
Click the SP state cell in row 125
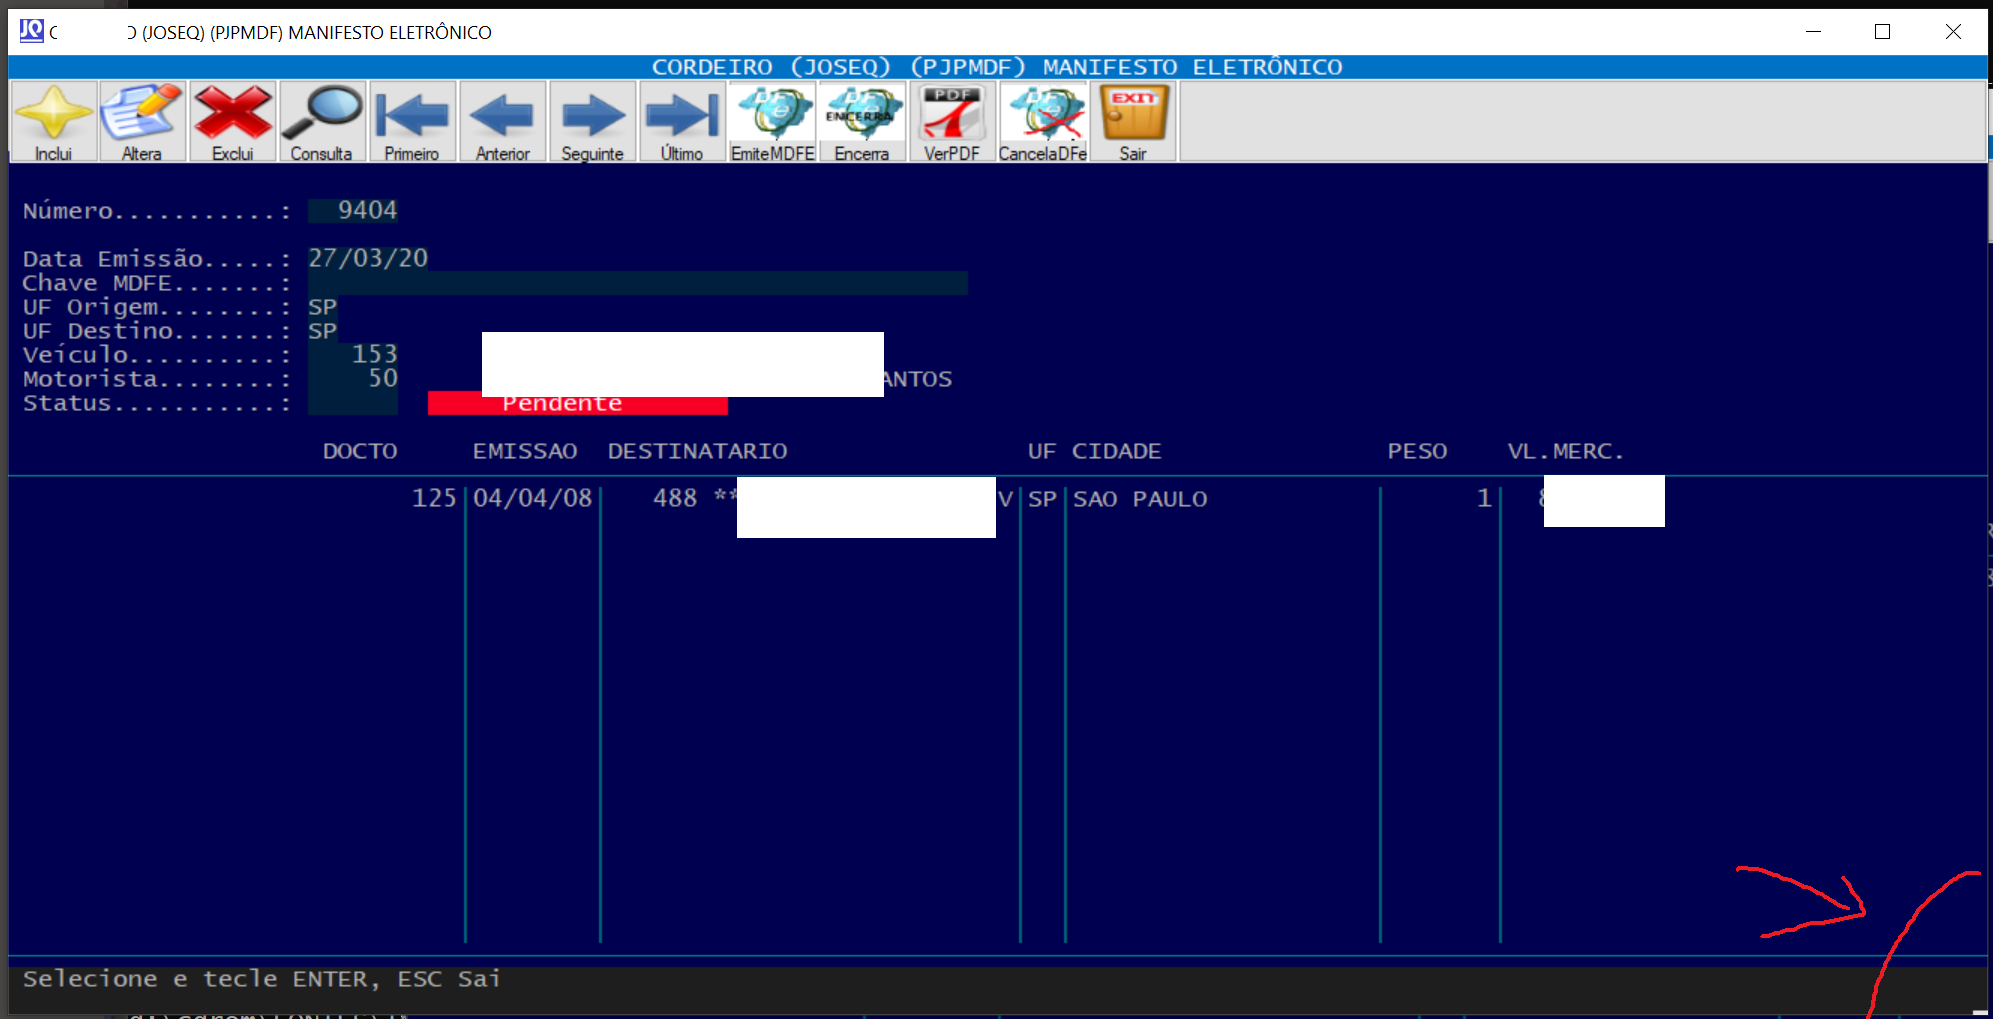point(1042,499)
